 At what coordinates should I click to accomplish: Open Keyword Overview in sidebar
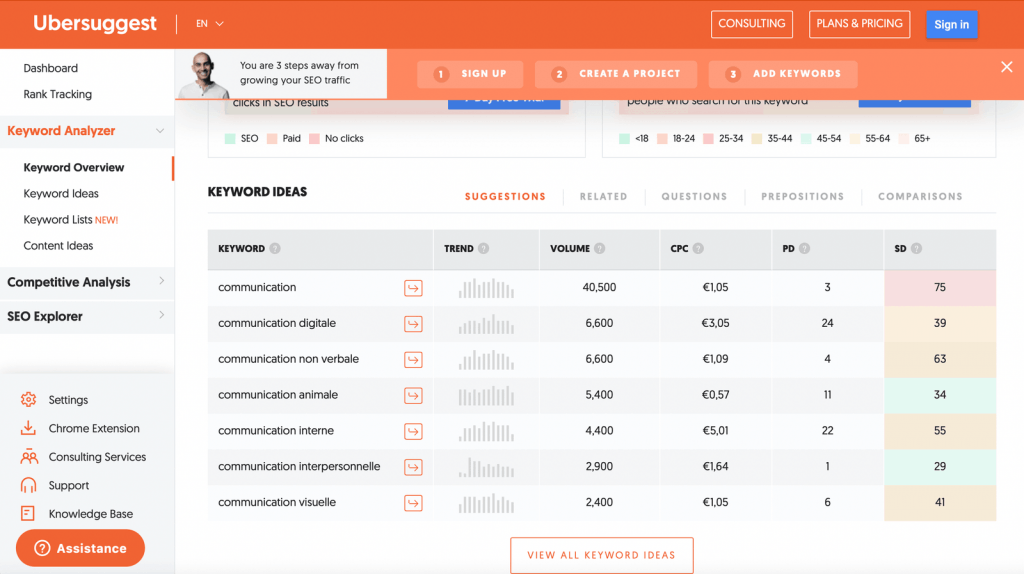[x=74, y=168]
